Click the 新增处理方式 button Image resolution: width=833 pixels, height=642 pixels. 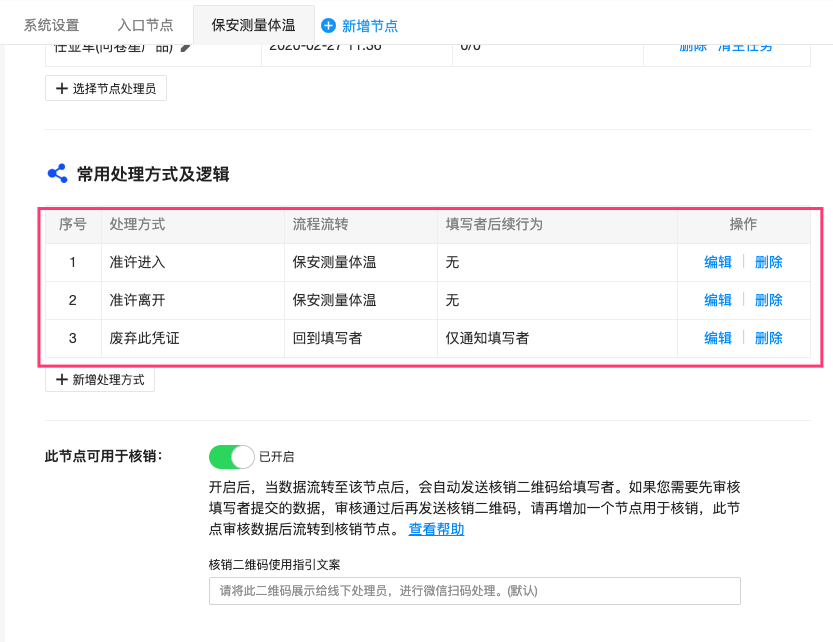100,379
